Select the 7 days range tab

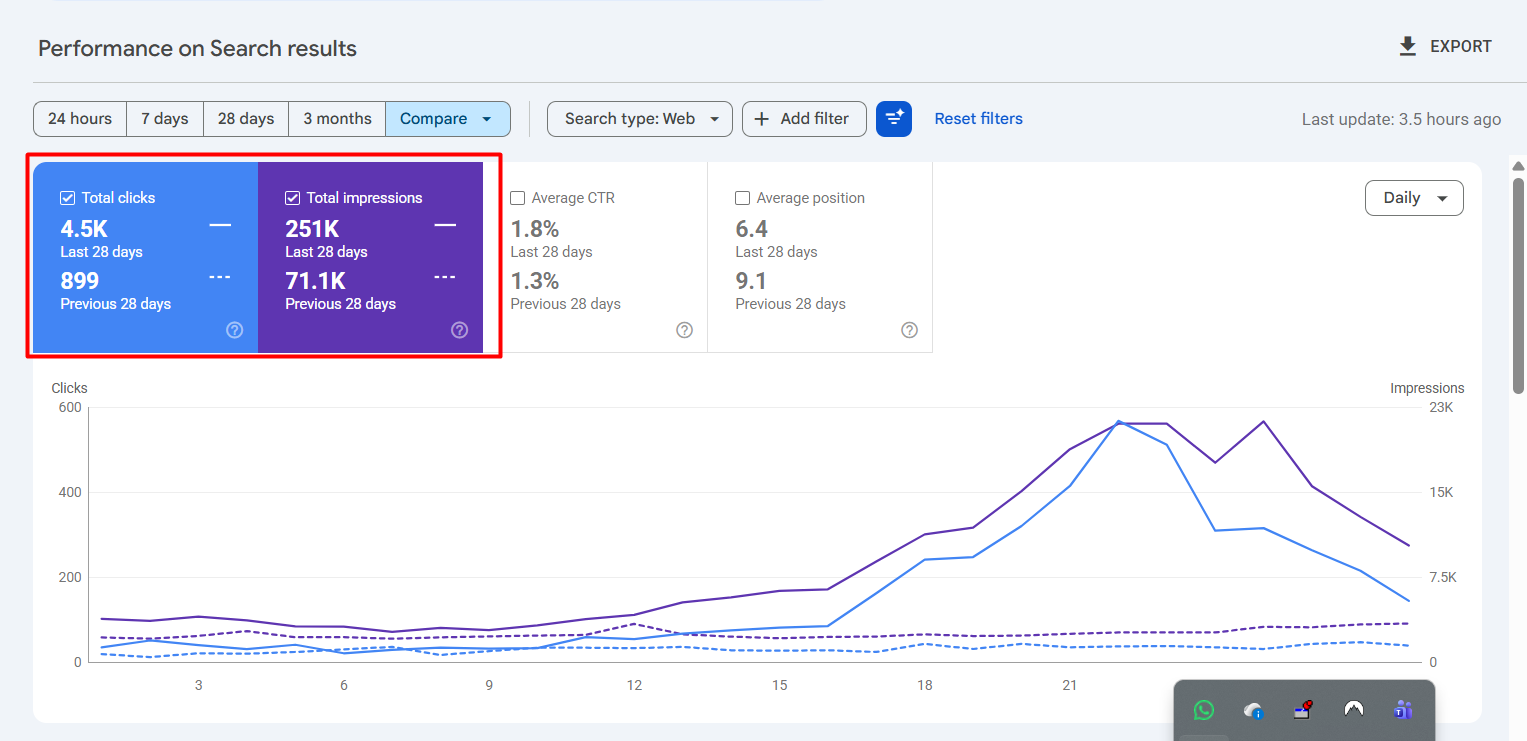coord(165,119)
